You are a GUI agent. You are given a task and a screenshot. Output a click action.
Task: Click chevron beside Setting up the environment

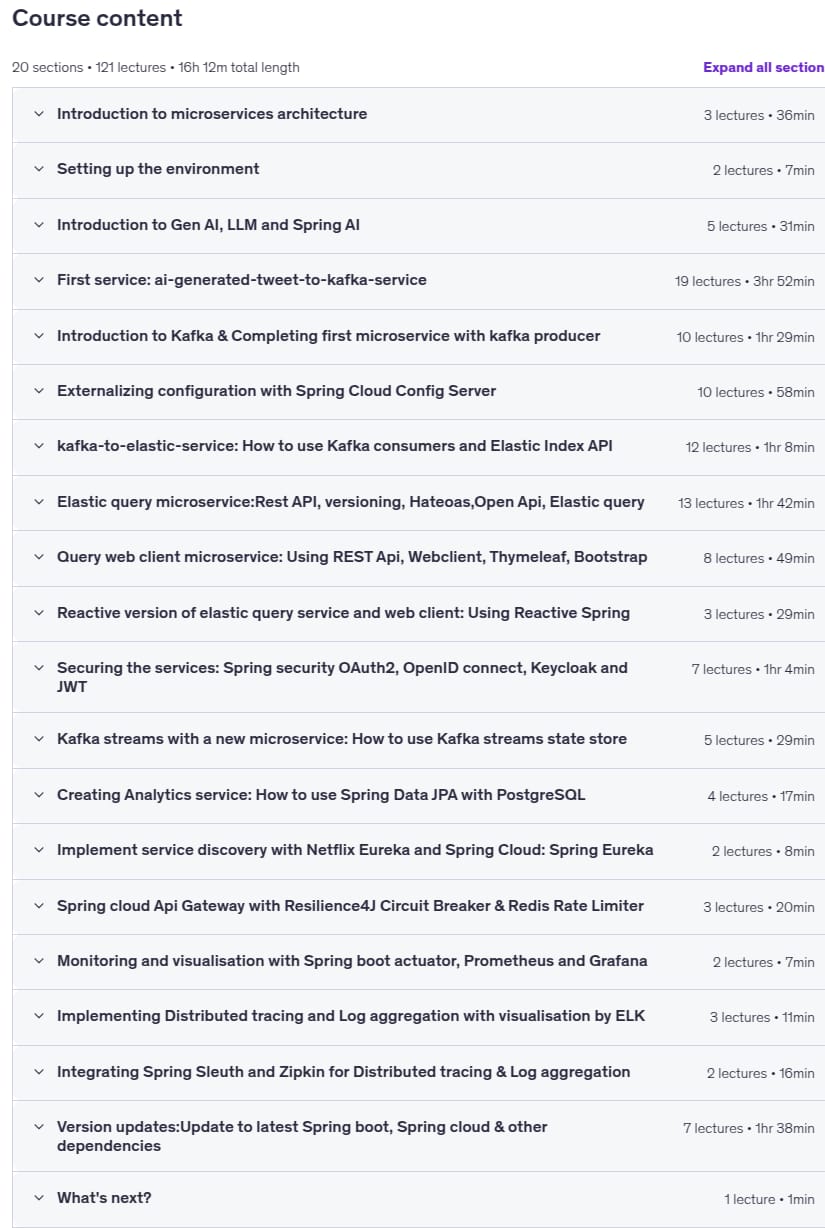39,169
